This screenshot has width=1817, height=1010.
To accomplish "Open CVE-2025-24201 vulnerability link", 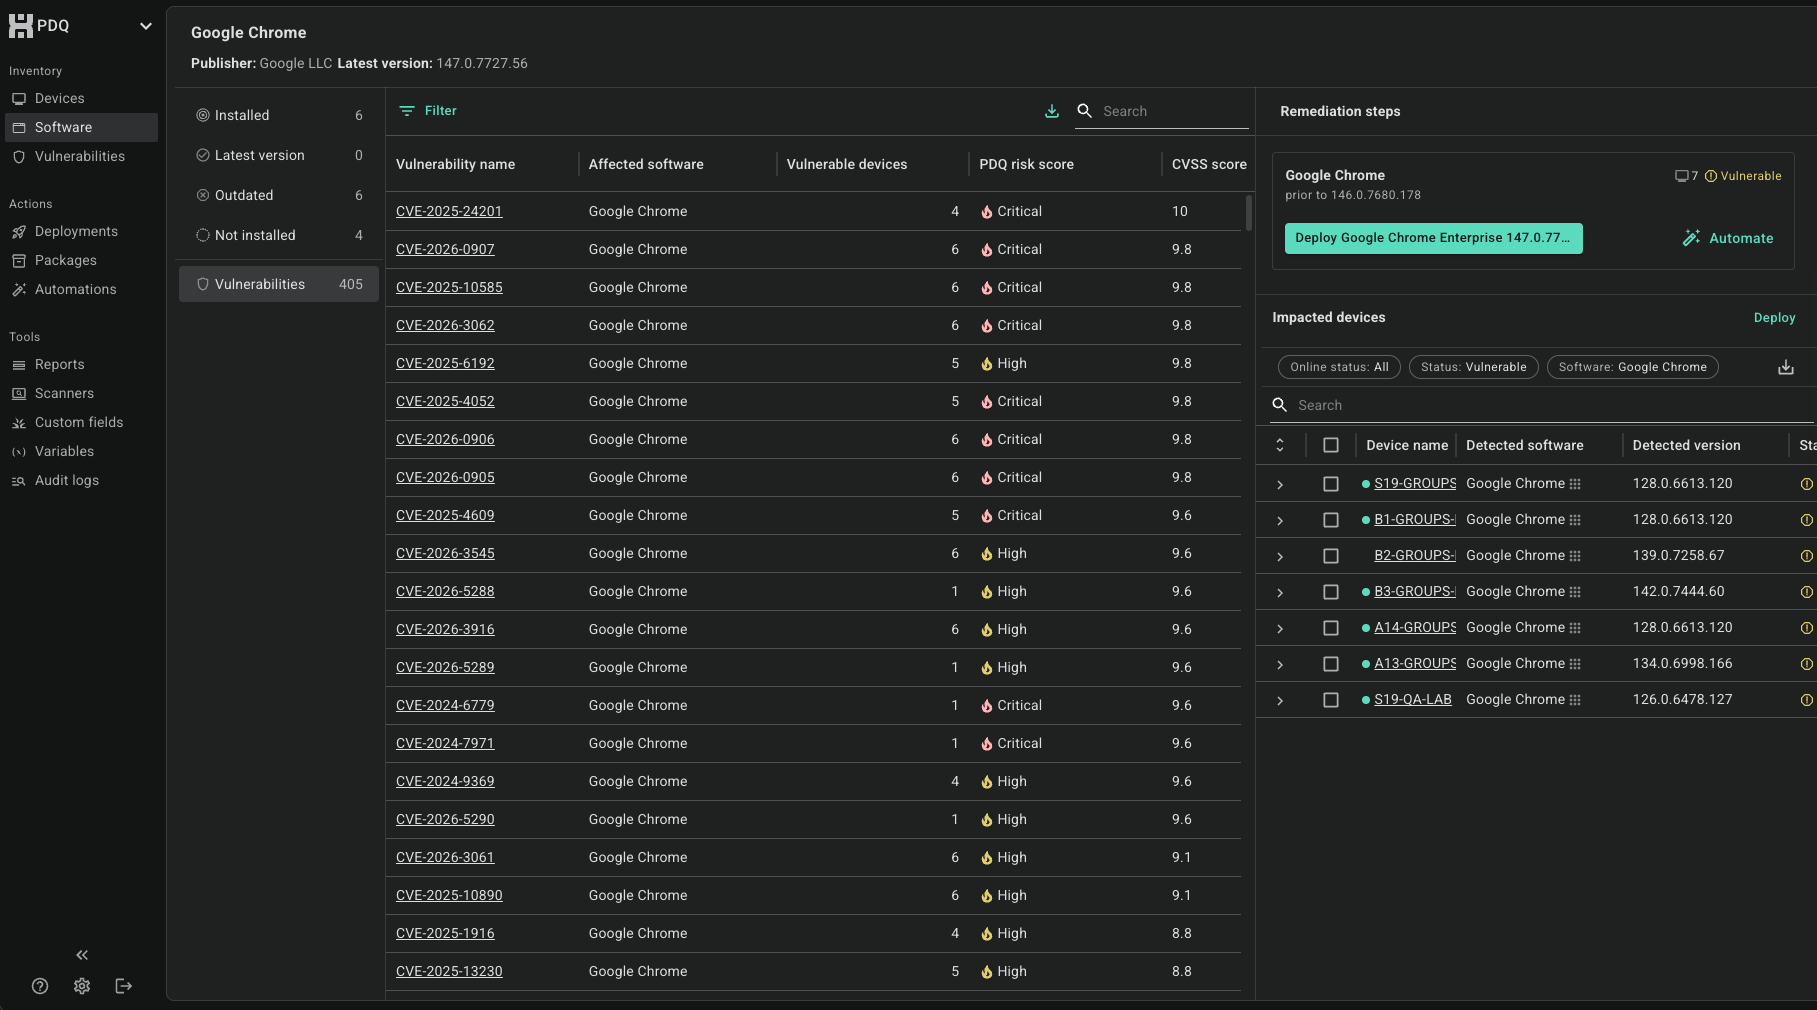I will tap(449, 211).
